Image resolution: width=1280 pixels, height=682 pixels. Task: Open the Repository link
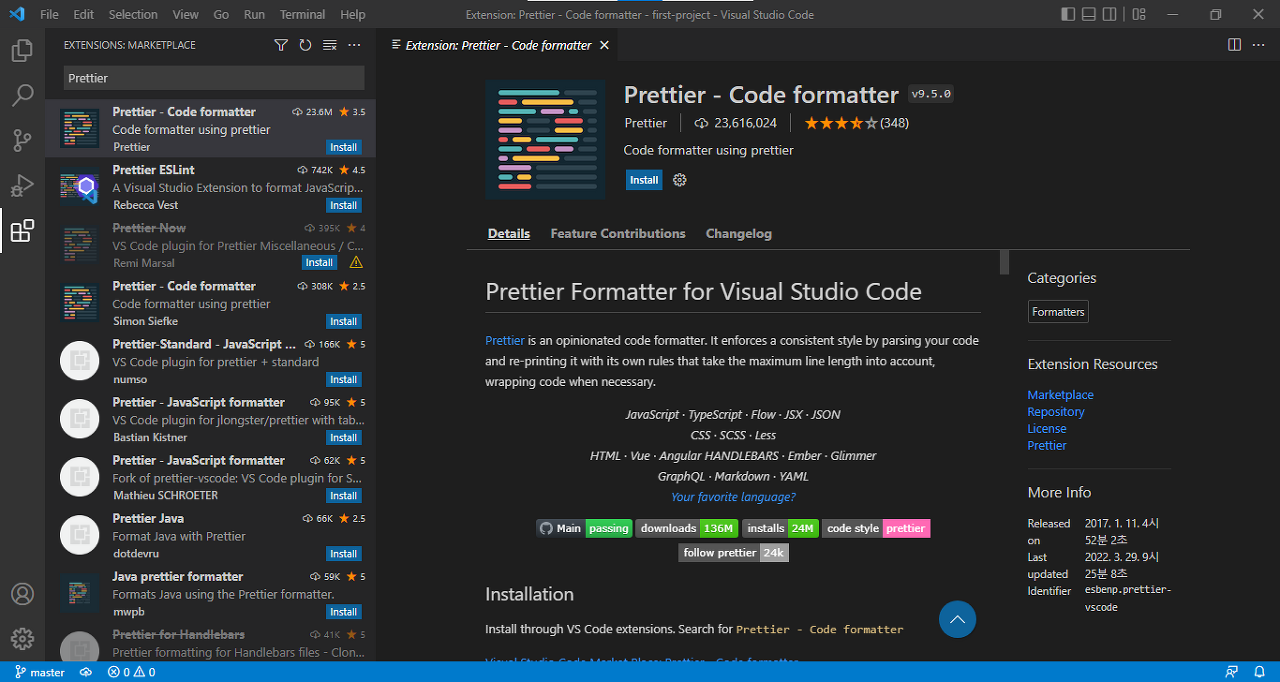point(1056,412)
